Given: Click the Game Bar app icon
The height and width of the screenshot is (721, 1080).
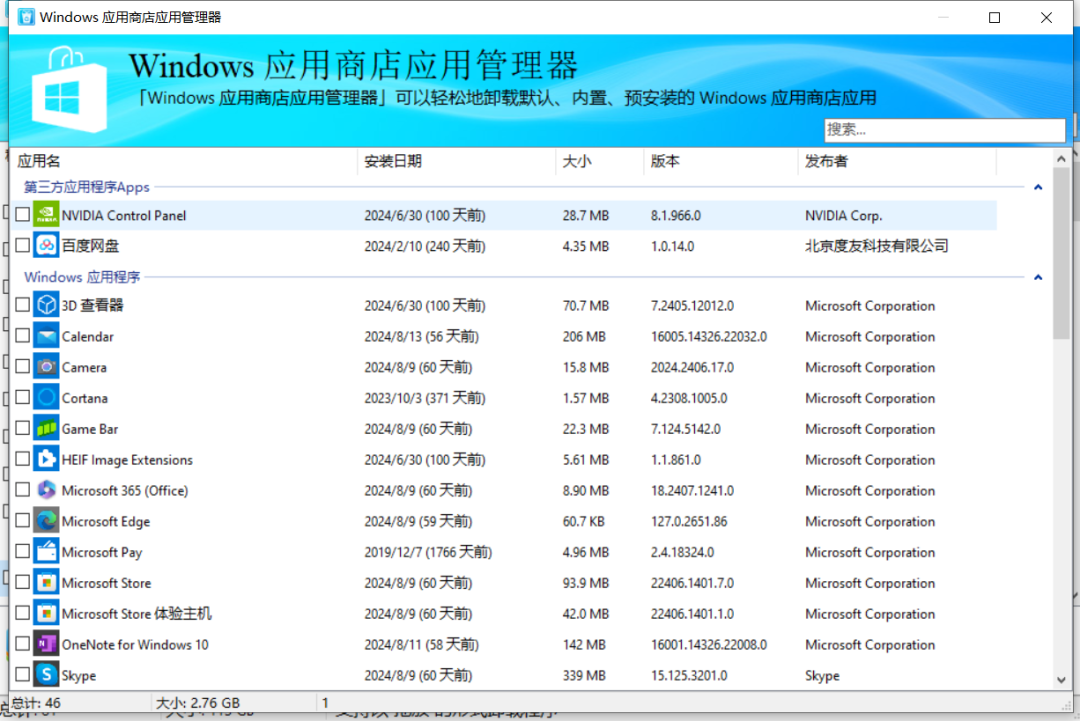Looking at the screenshot, I should pos(46,428).
